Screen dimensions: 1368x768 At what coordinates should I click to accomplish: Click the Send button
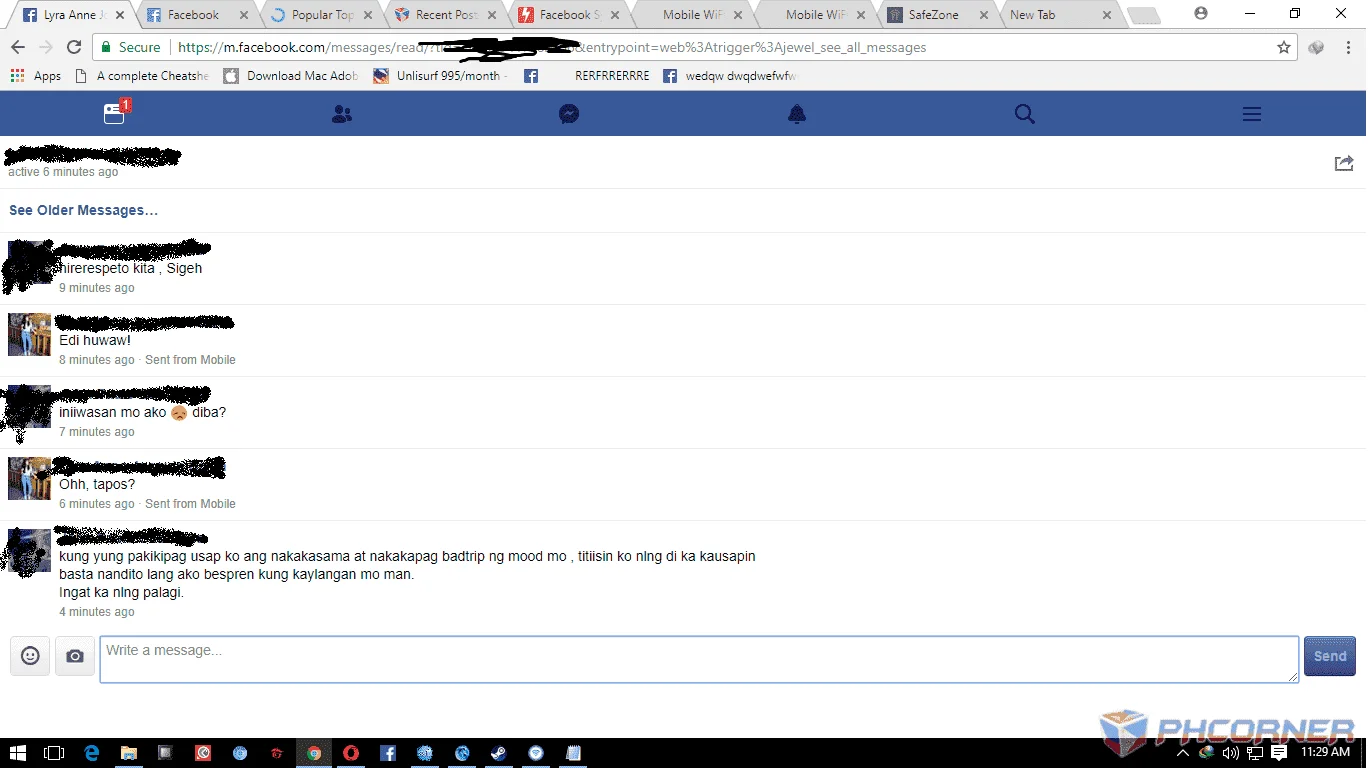[1330, 656]
